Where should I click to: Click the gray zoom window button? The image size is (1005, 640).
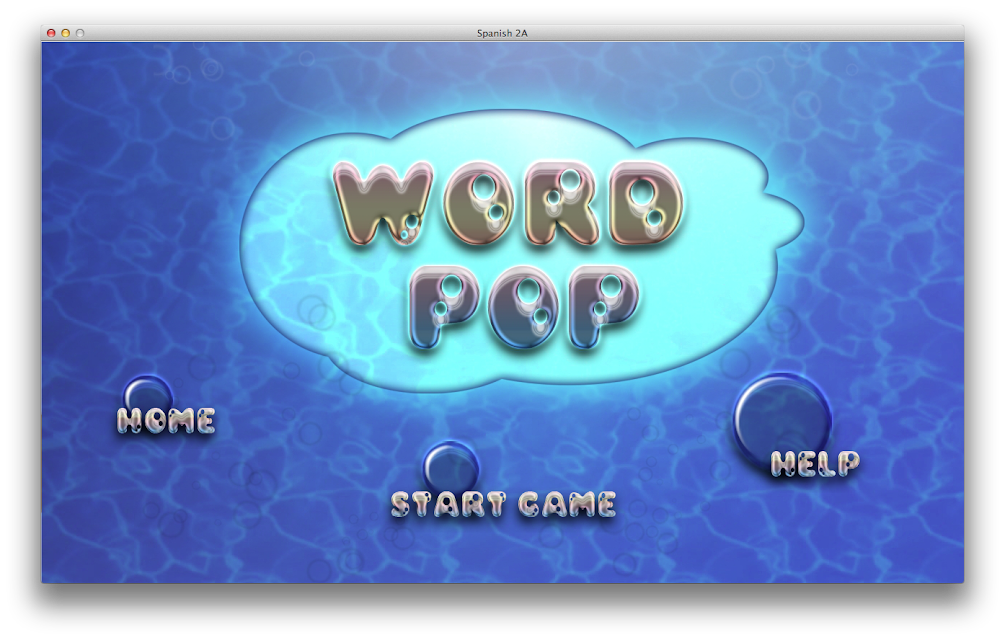pyautogui.click(x=81, y=33)
